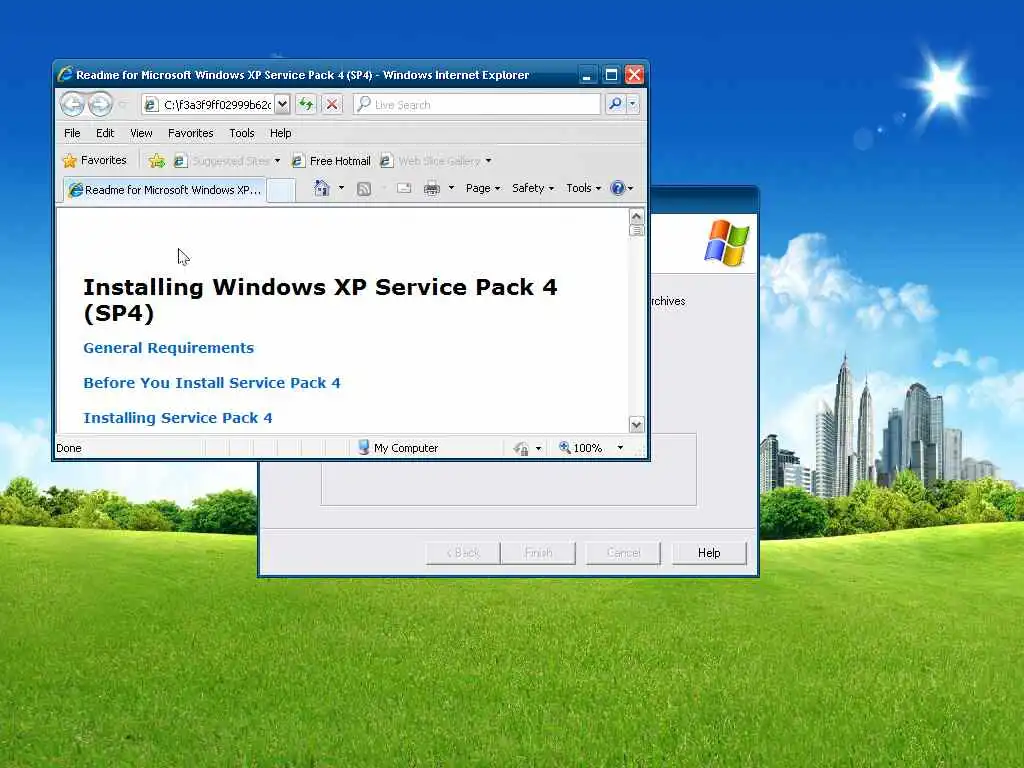Expand the Home button dropdown arrow
This screenshot has width=1024, height=768.
tap(341, 189)
